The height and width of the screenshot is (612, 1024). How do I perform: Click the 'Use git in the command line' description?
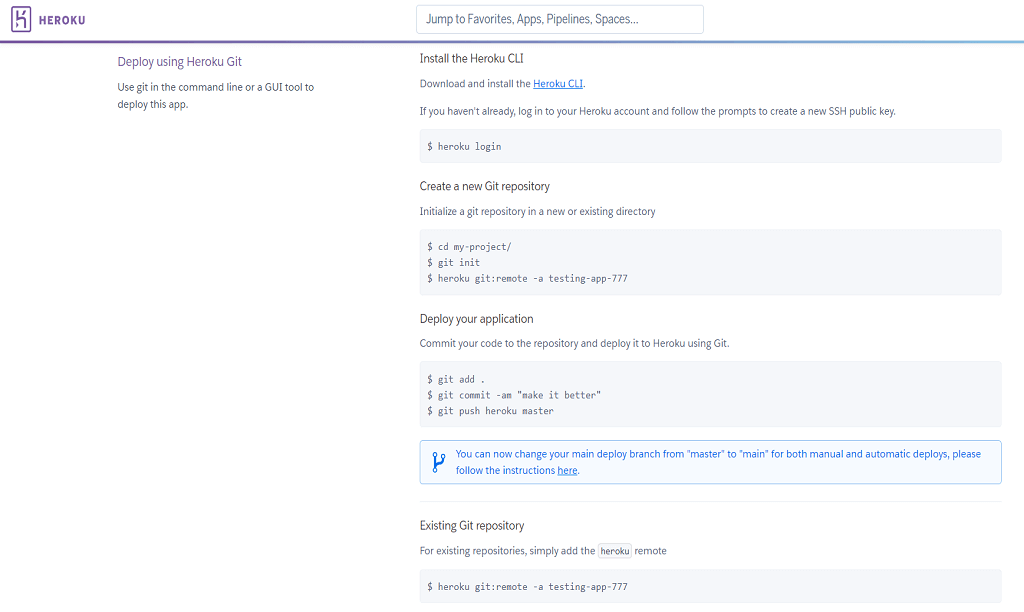pos(216,95)
